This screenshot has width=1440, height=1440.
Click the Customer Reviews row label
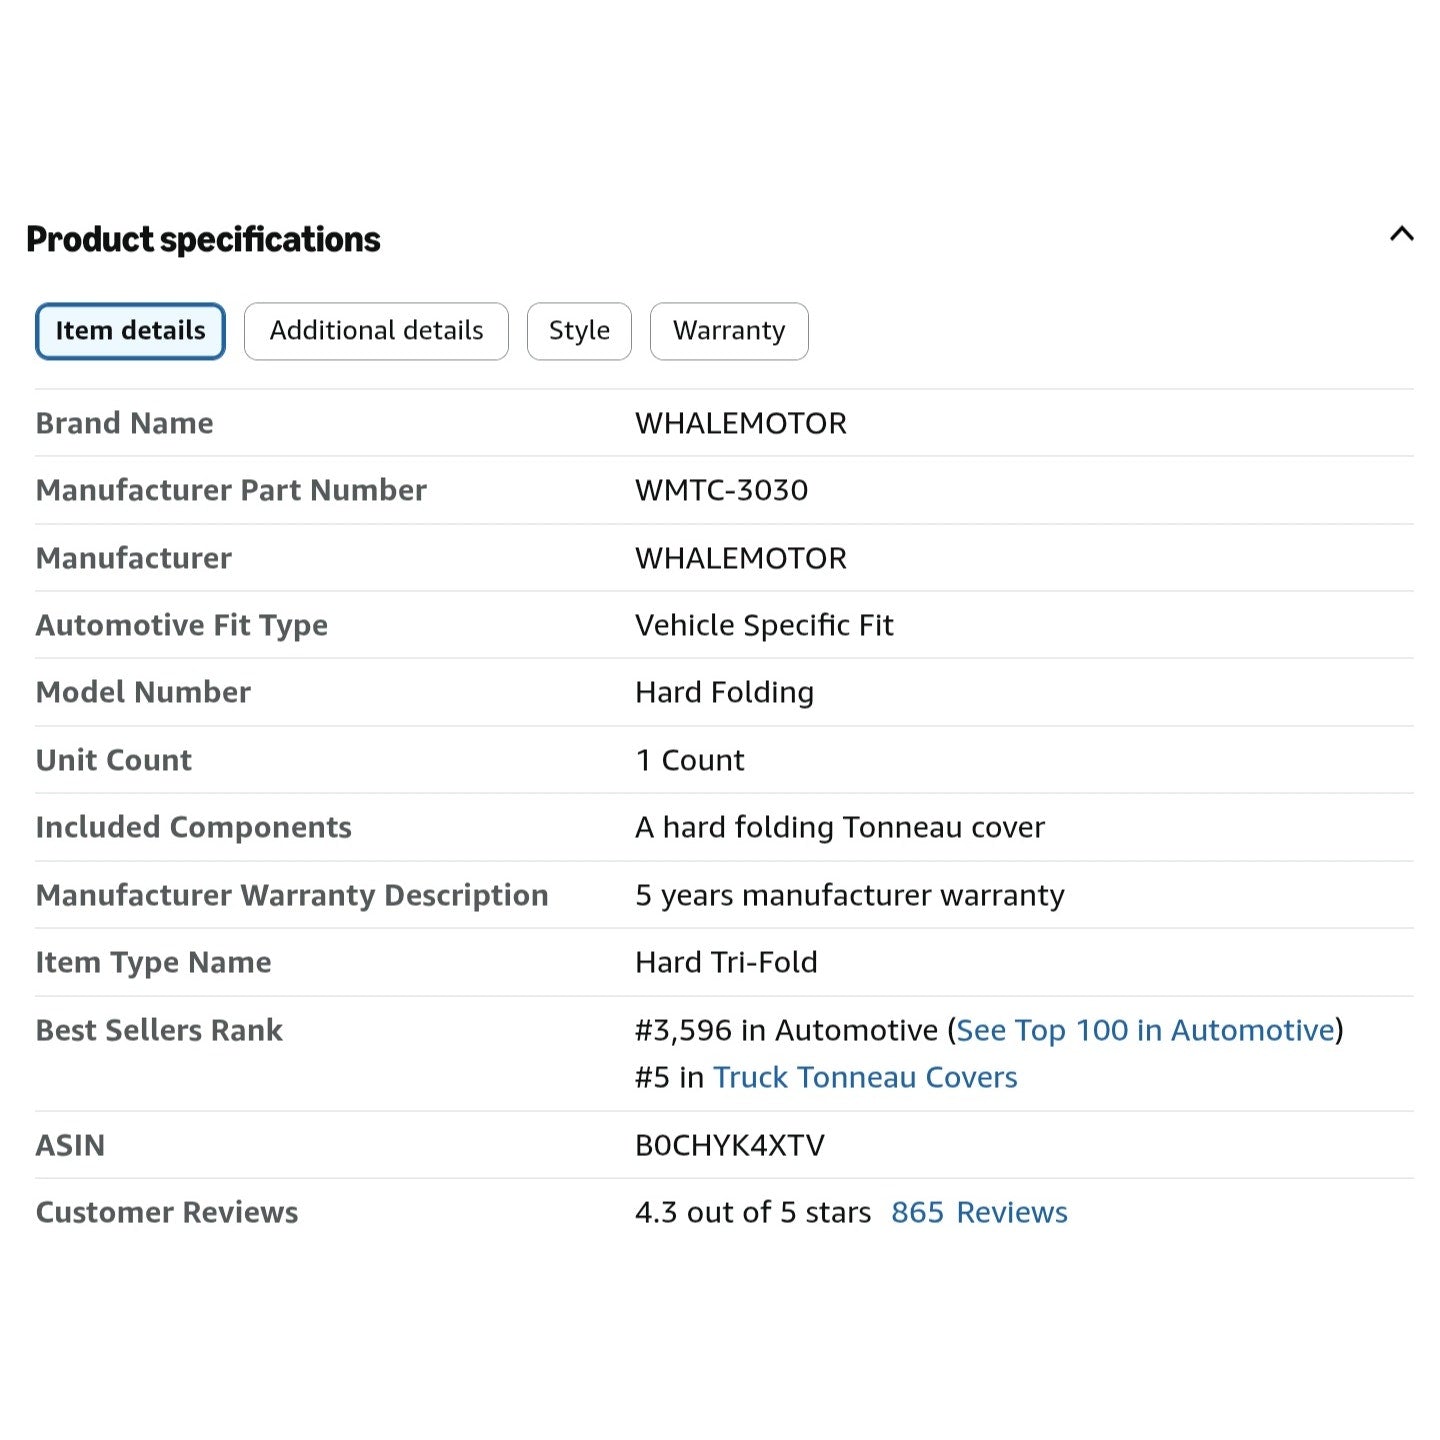167,1212
